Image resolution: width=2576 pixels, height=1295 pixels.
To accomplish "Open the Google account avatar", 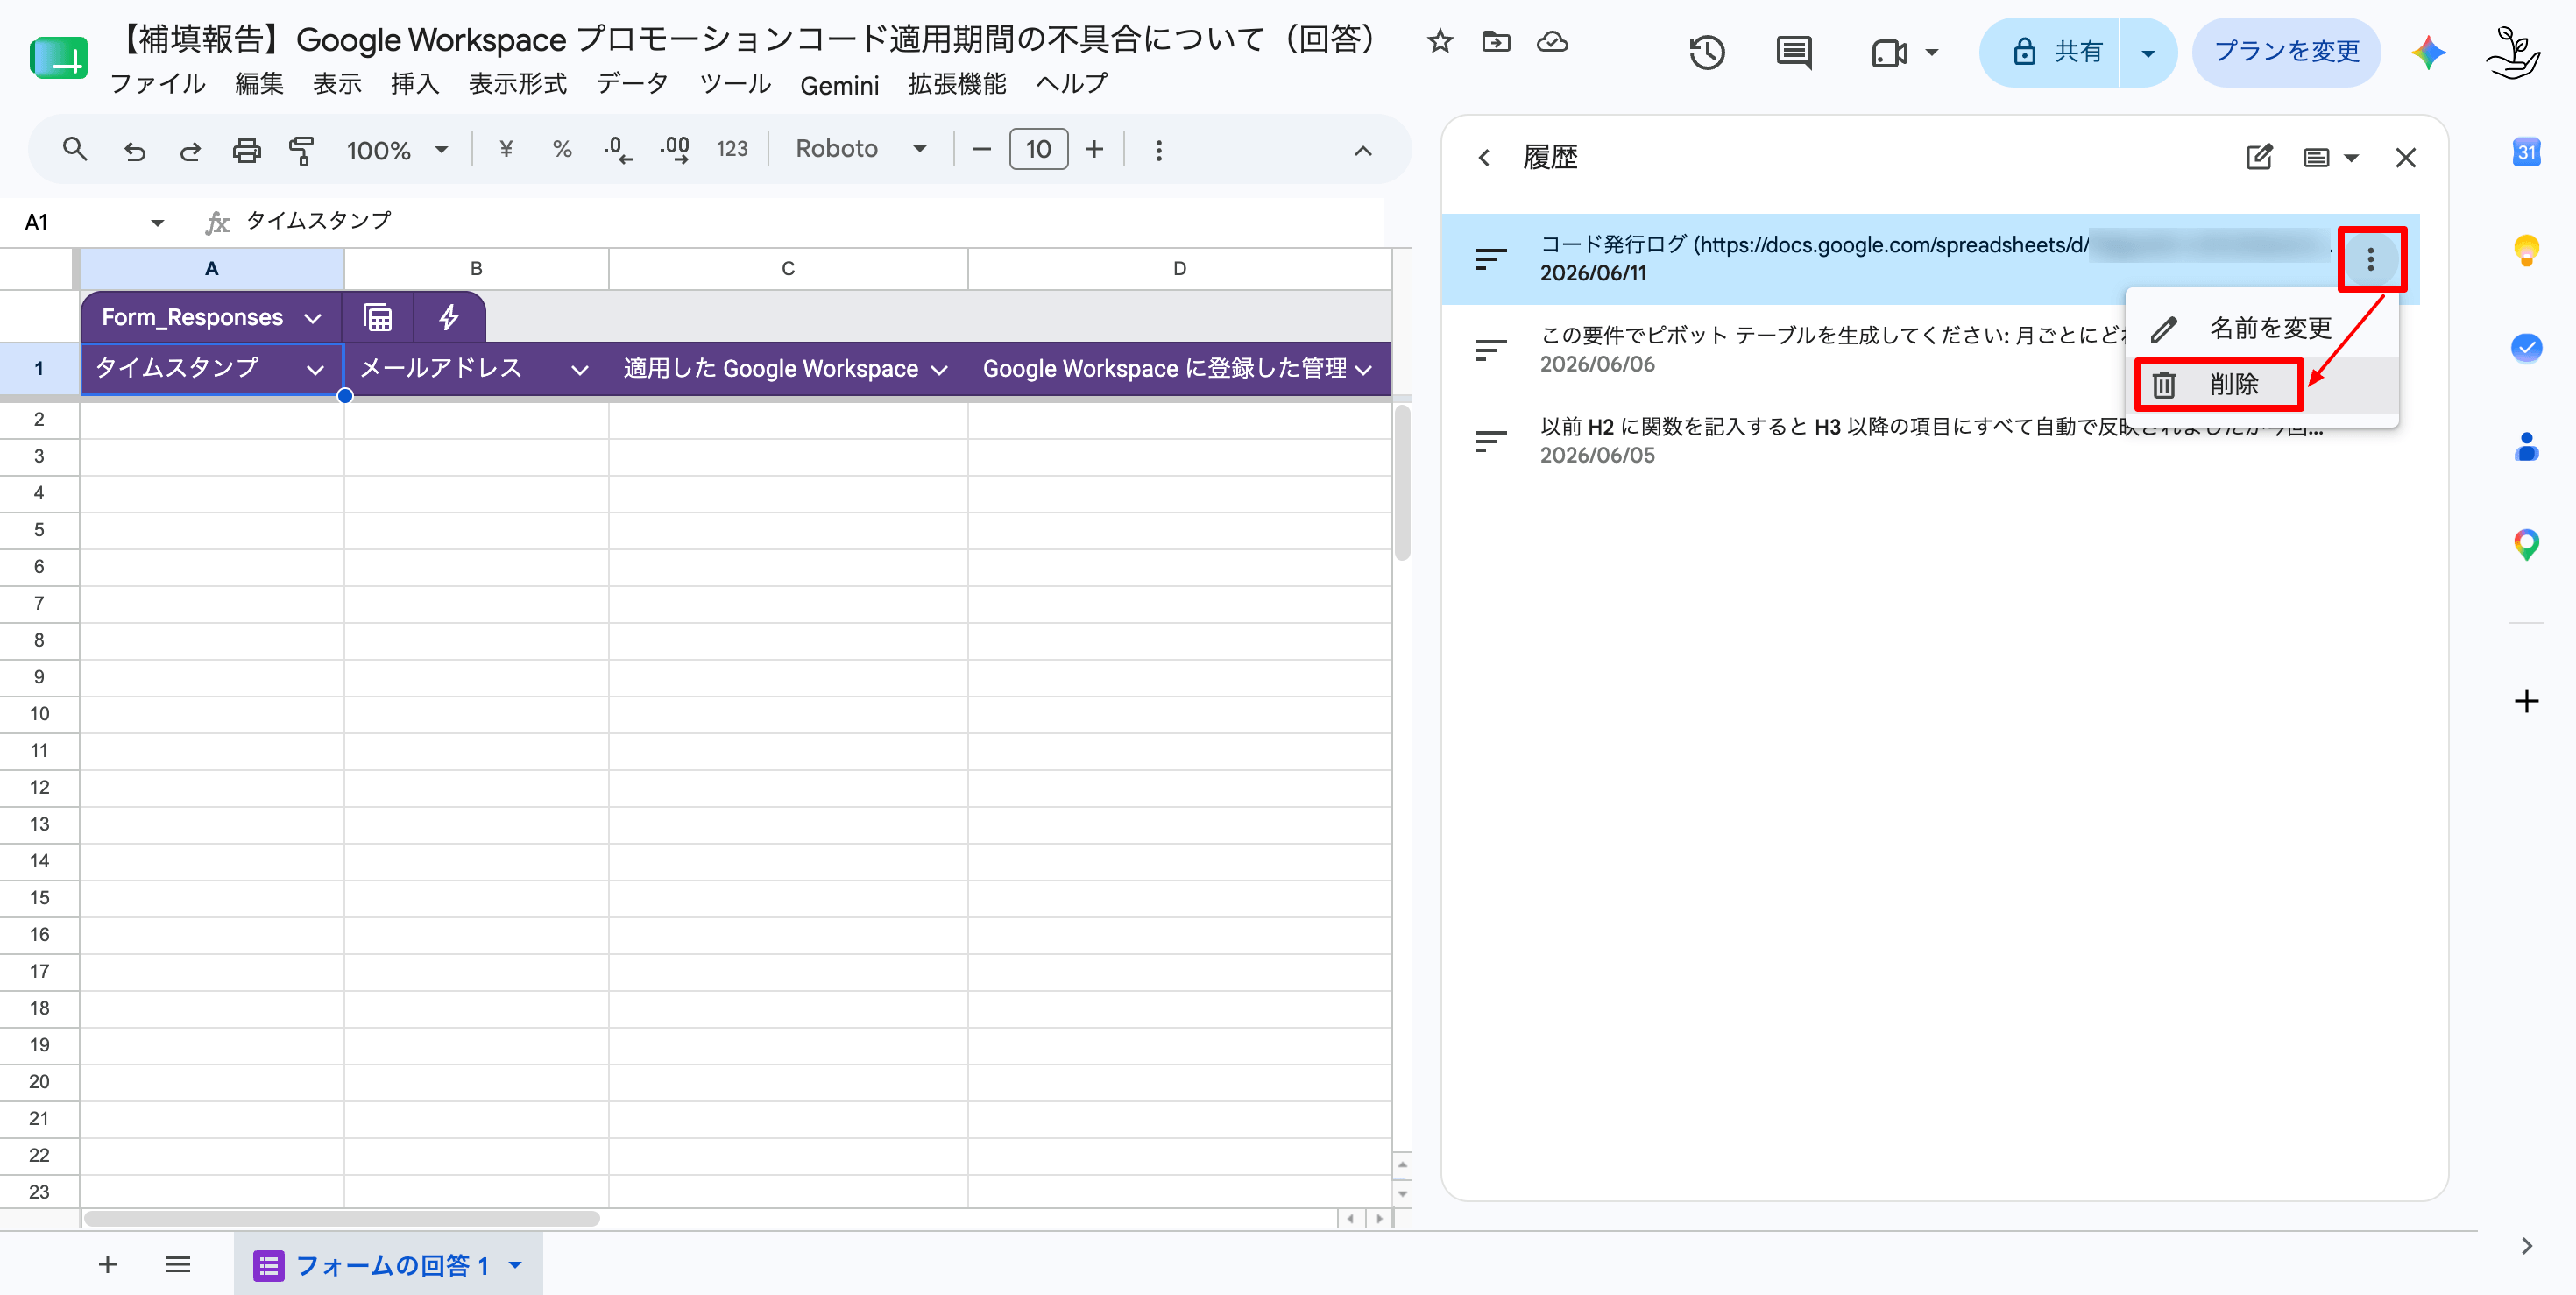I will 2514,52.
